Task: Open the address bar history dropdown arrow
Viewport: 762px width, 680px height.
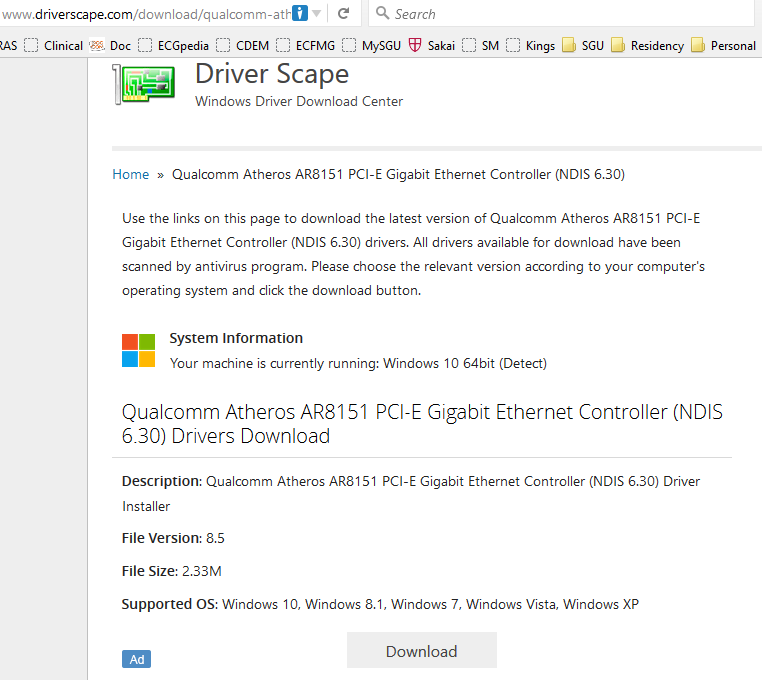Action: coord(317,14)
